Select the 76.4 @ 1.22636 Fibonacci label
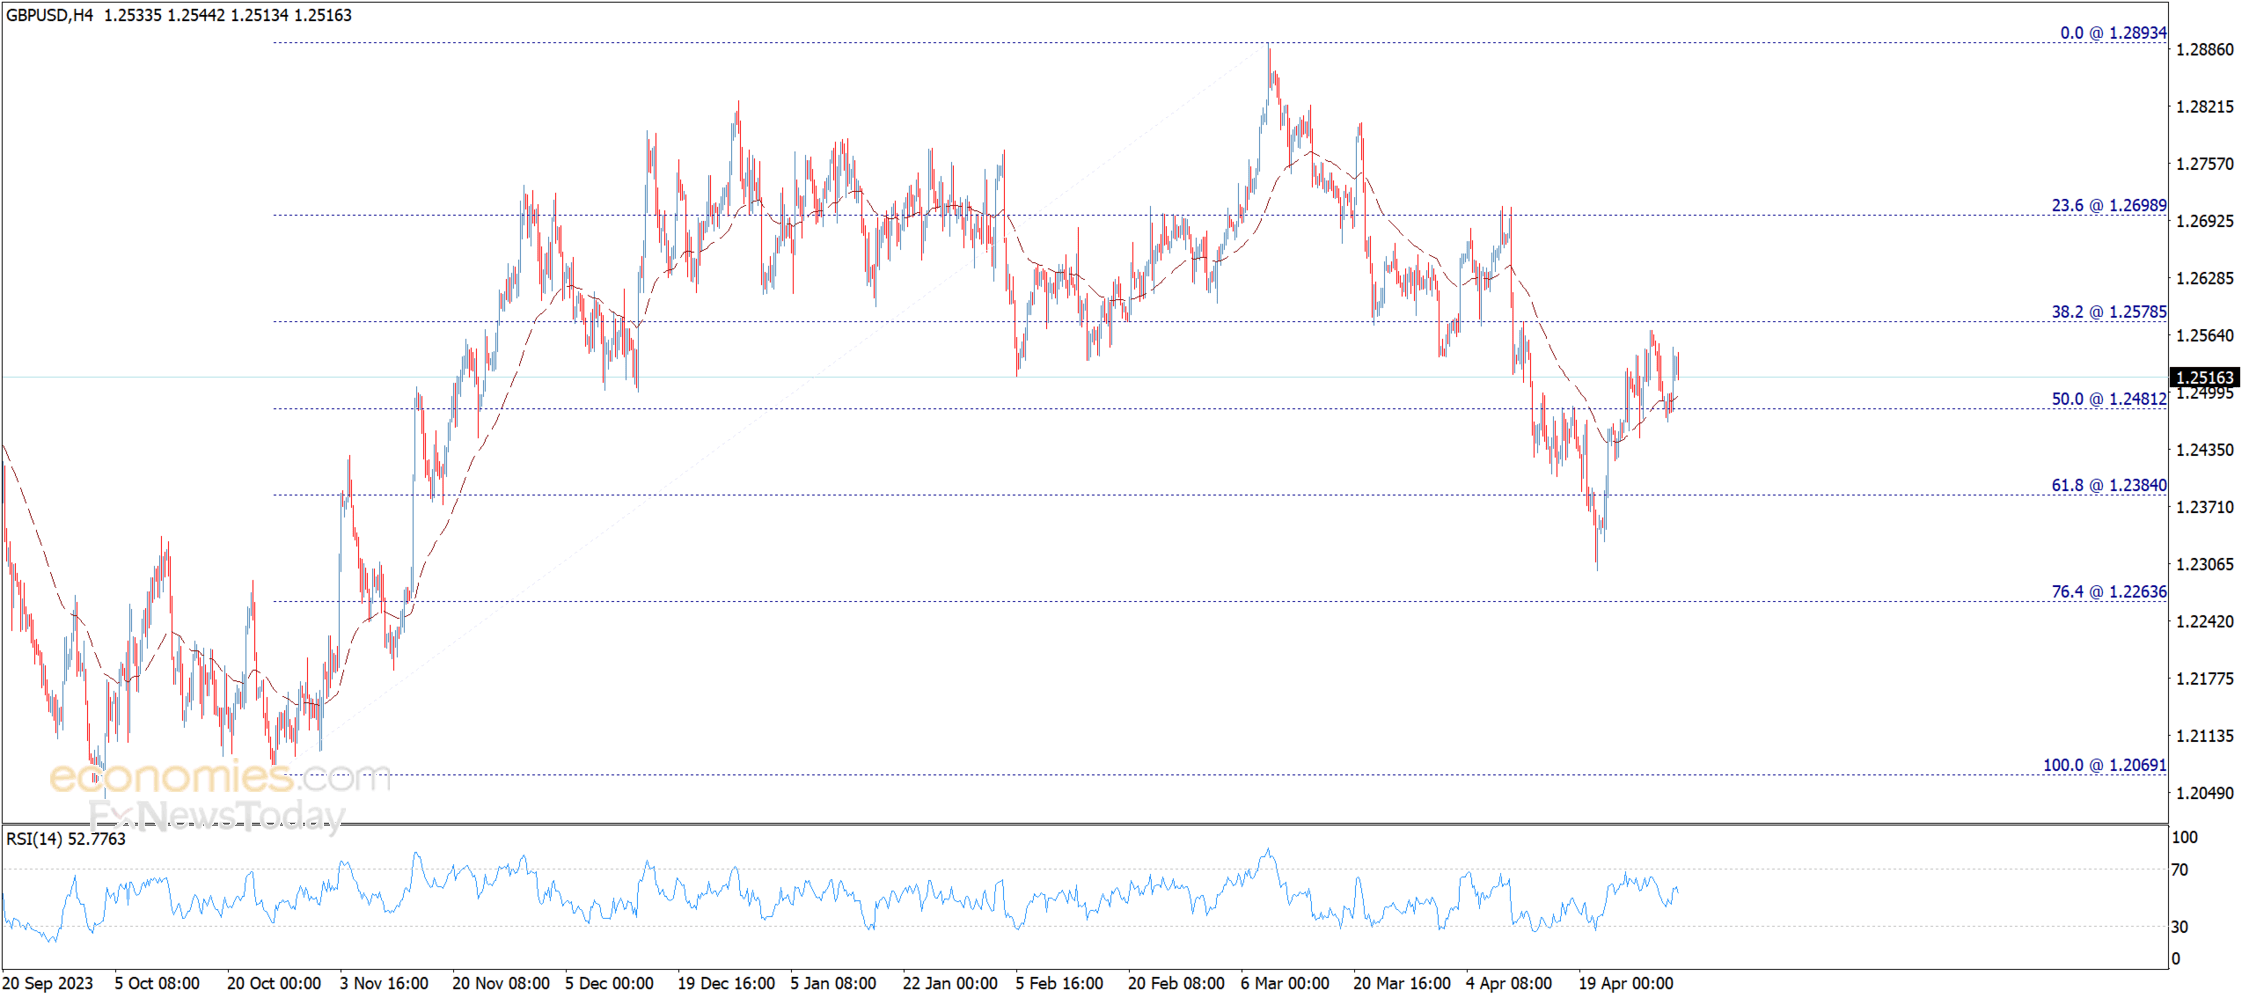The image size is (2249, 998). pyautogui.click(x=2109, y=592)
